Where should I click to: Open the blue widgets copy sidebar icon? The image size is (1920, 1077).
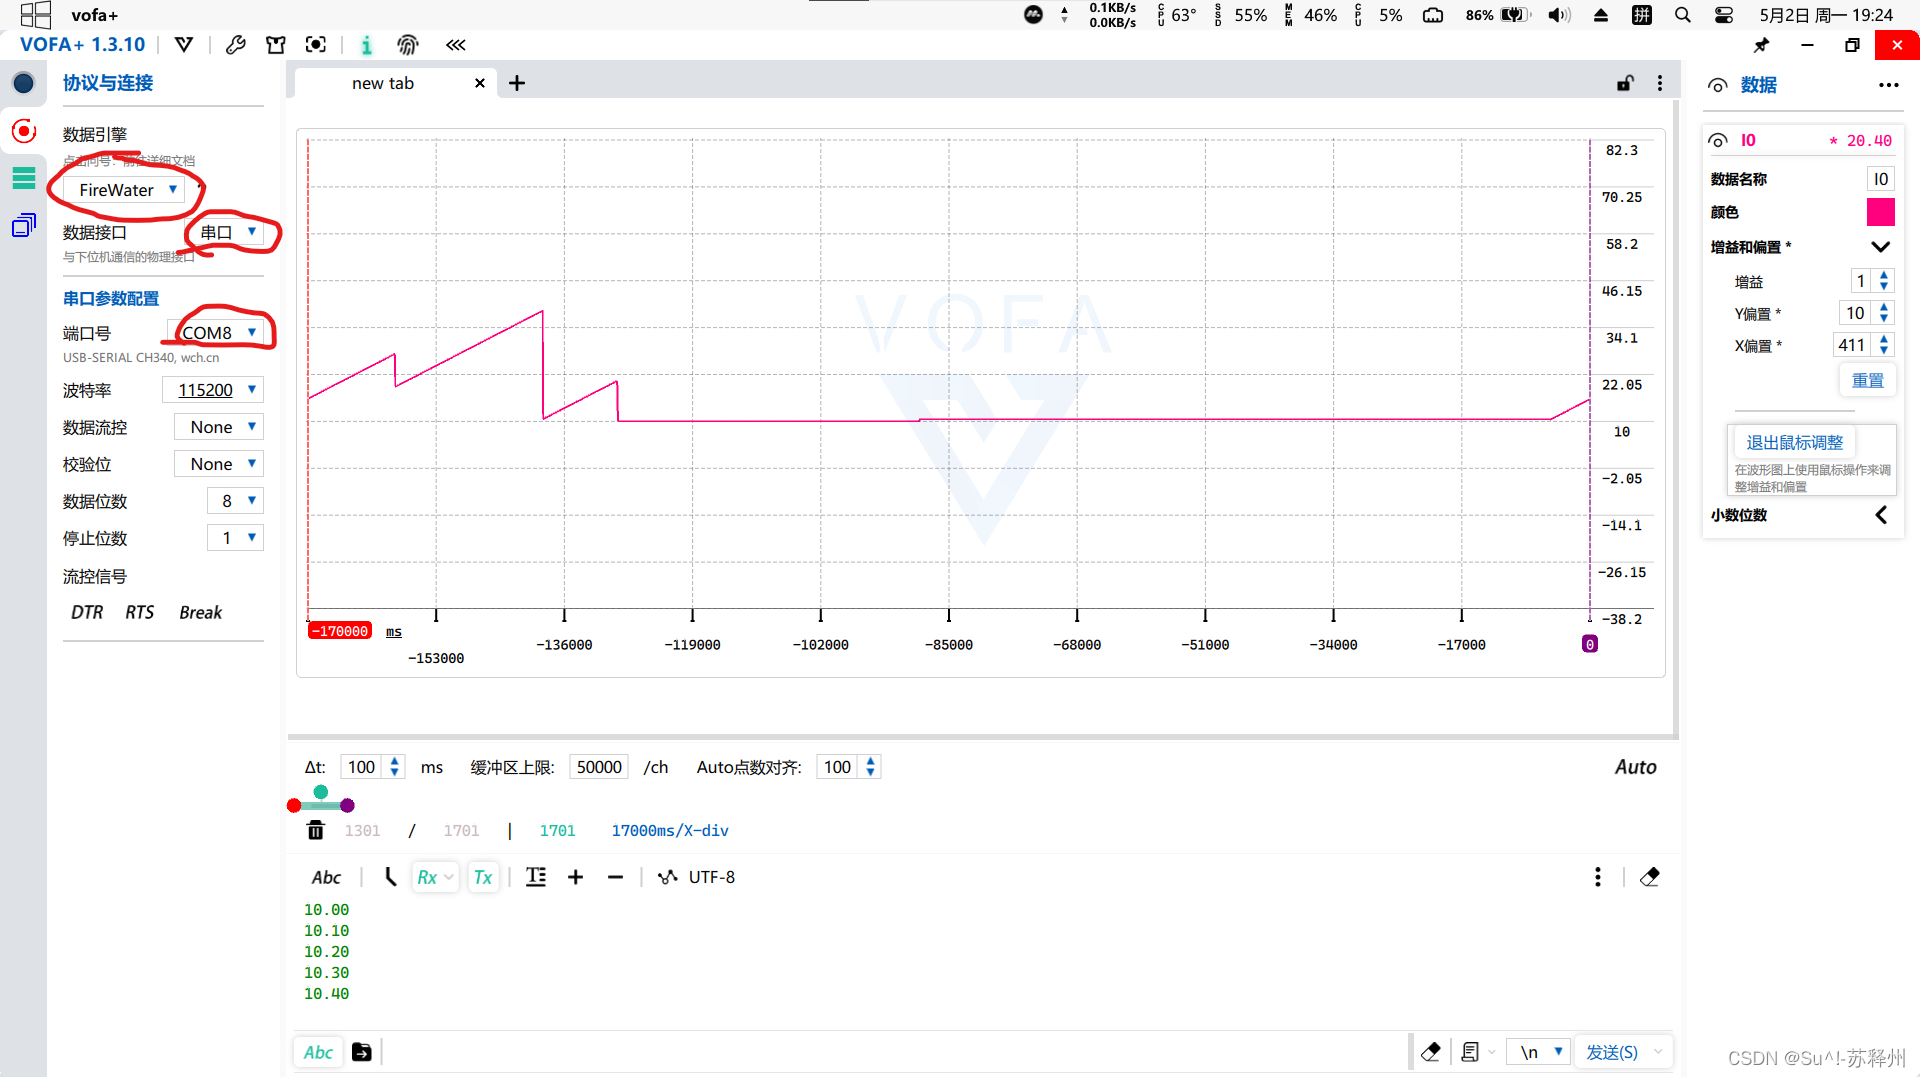tap(23, 226)
